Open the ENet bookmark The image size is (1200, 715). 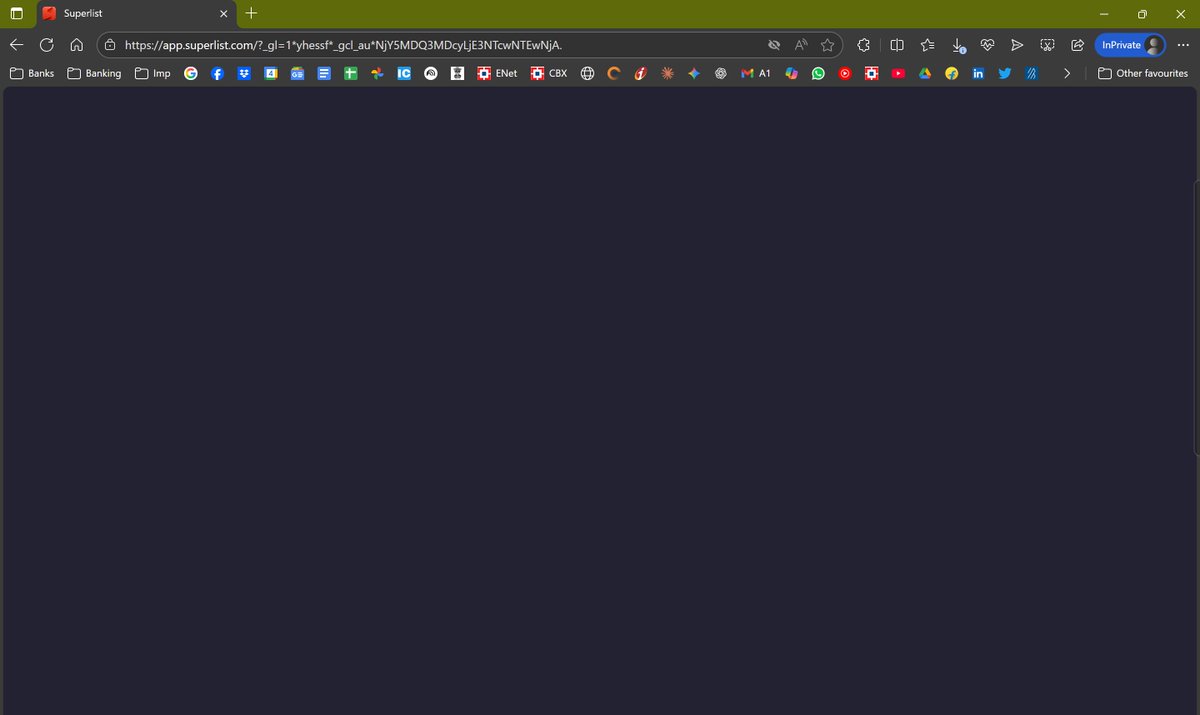(x=497, y=73)
